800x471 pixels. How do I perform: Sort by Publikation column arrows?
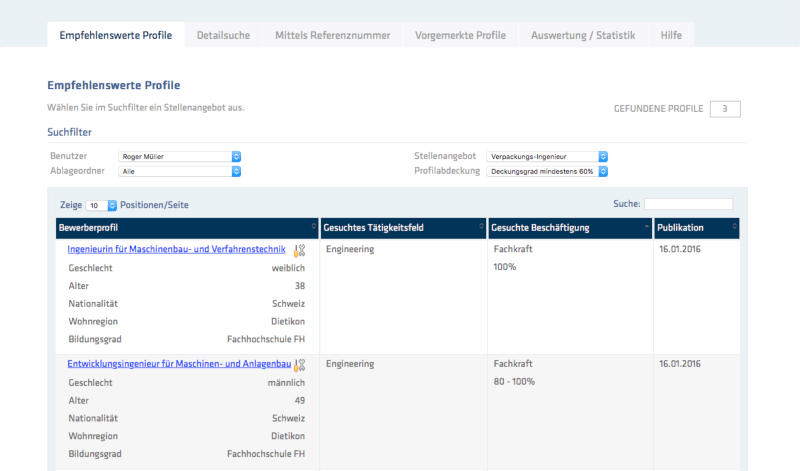click(735, 228)
